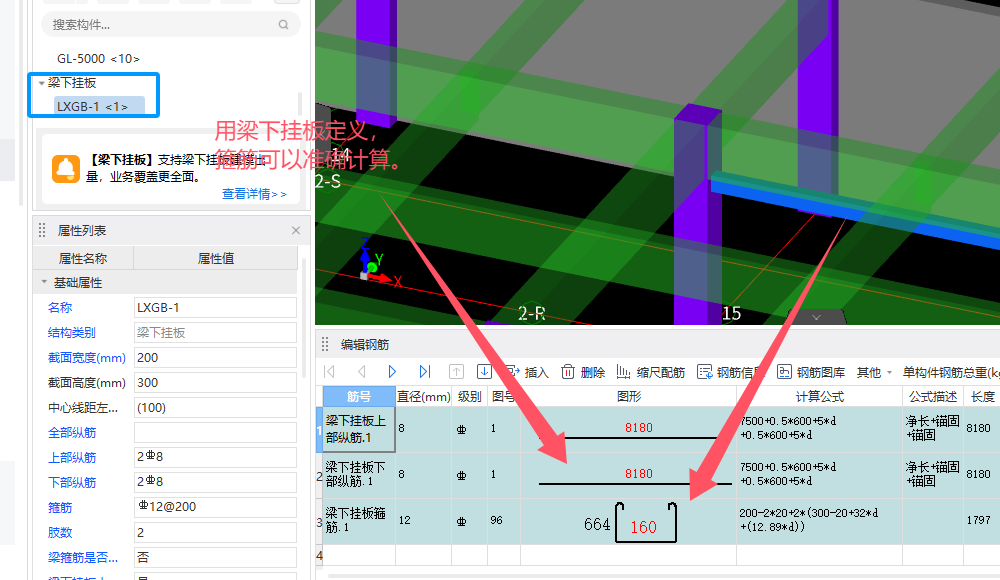Click the 公式描述 column header

tap(933, 396)
